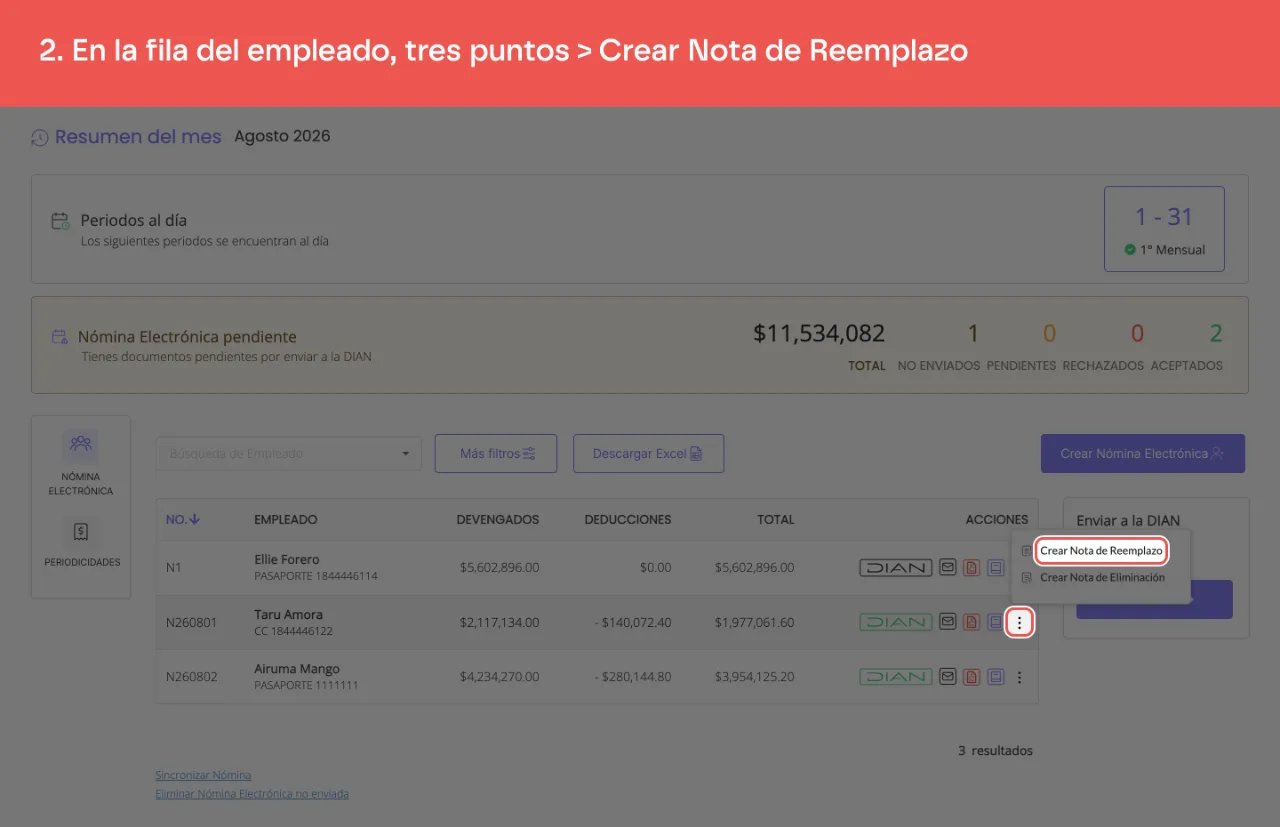Viewport: 1280px width, 827px height.
Task: Open the DIAN status for Ellie Forero
Action: [895, 567]
